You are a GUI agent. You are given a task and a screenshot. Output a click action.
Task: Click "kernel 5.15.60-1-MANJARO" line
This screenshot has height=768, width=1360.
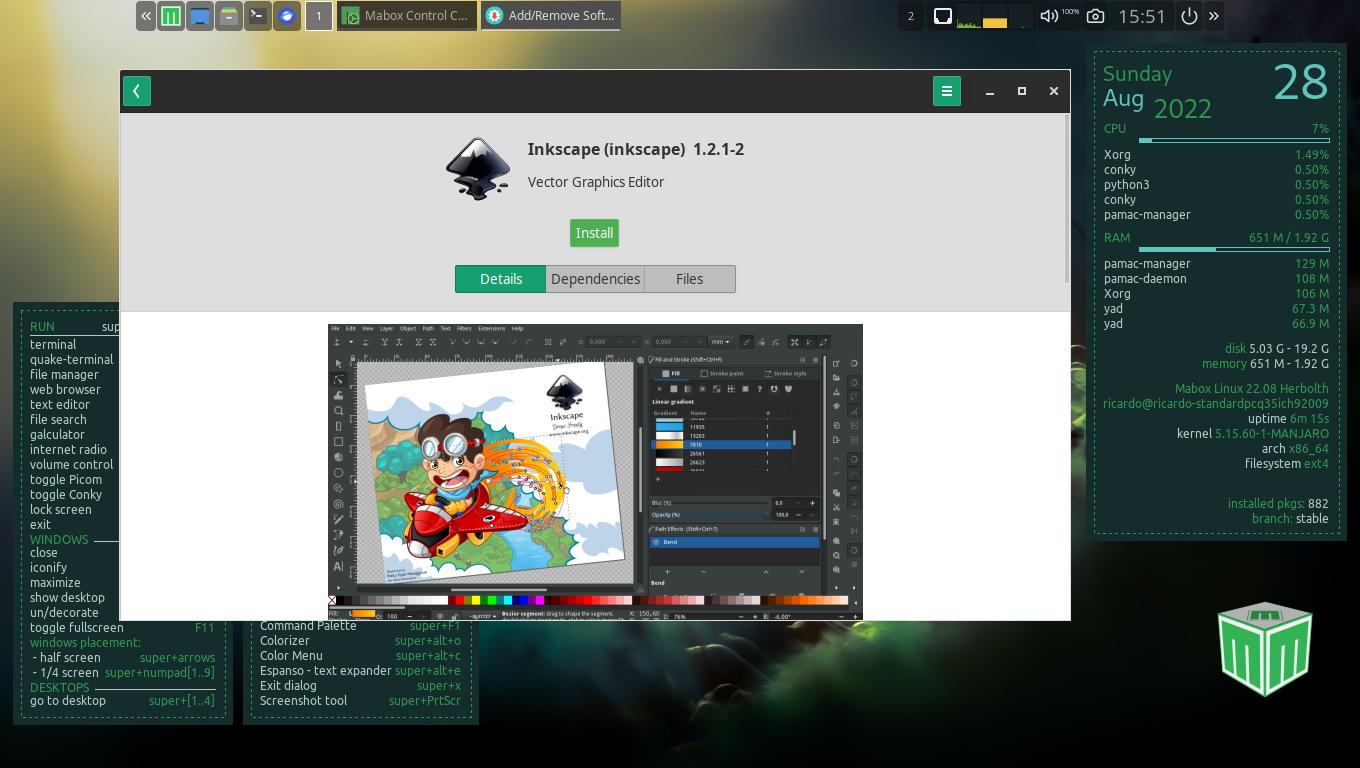click(x=1253, y=433)
